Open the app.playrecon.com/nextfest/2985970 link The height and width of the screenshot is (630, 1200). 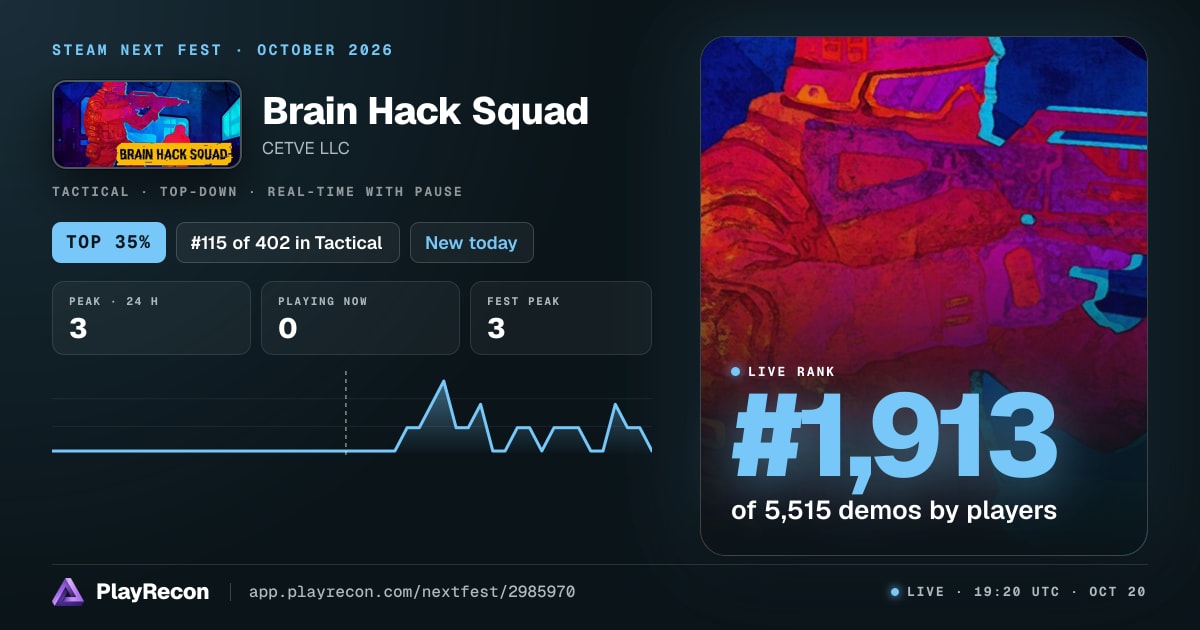[411, 592]
